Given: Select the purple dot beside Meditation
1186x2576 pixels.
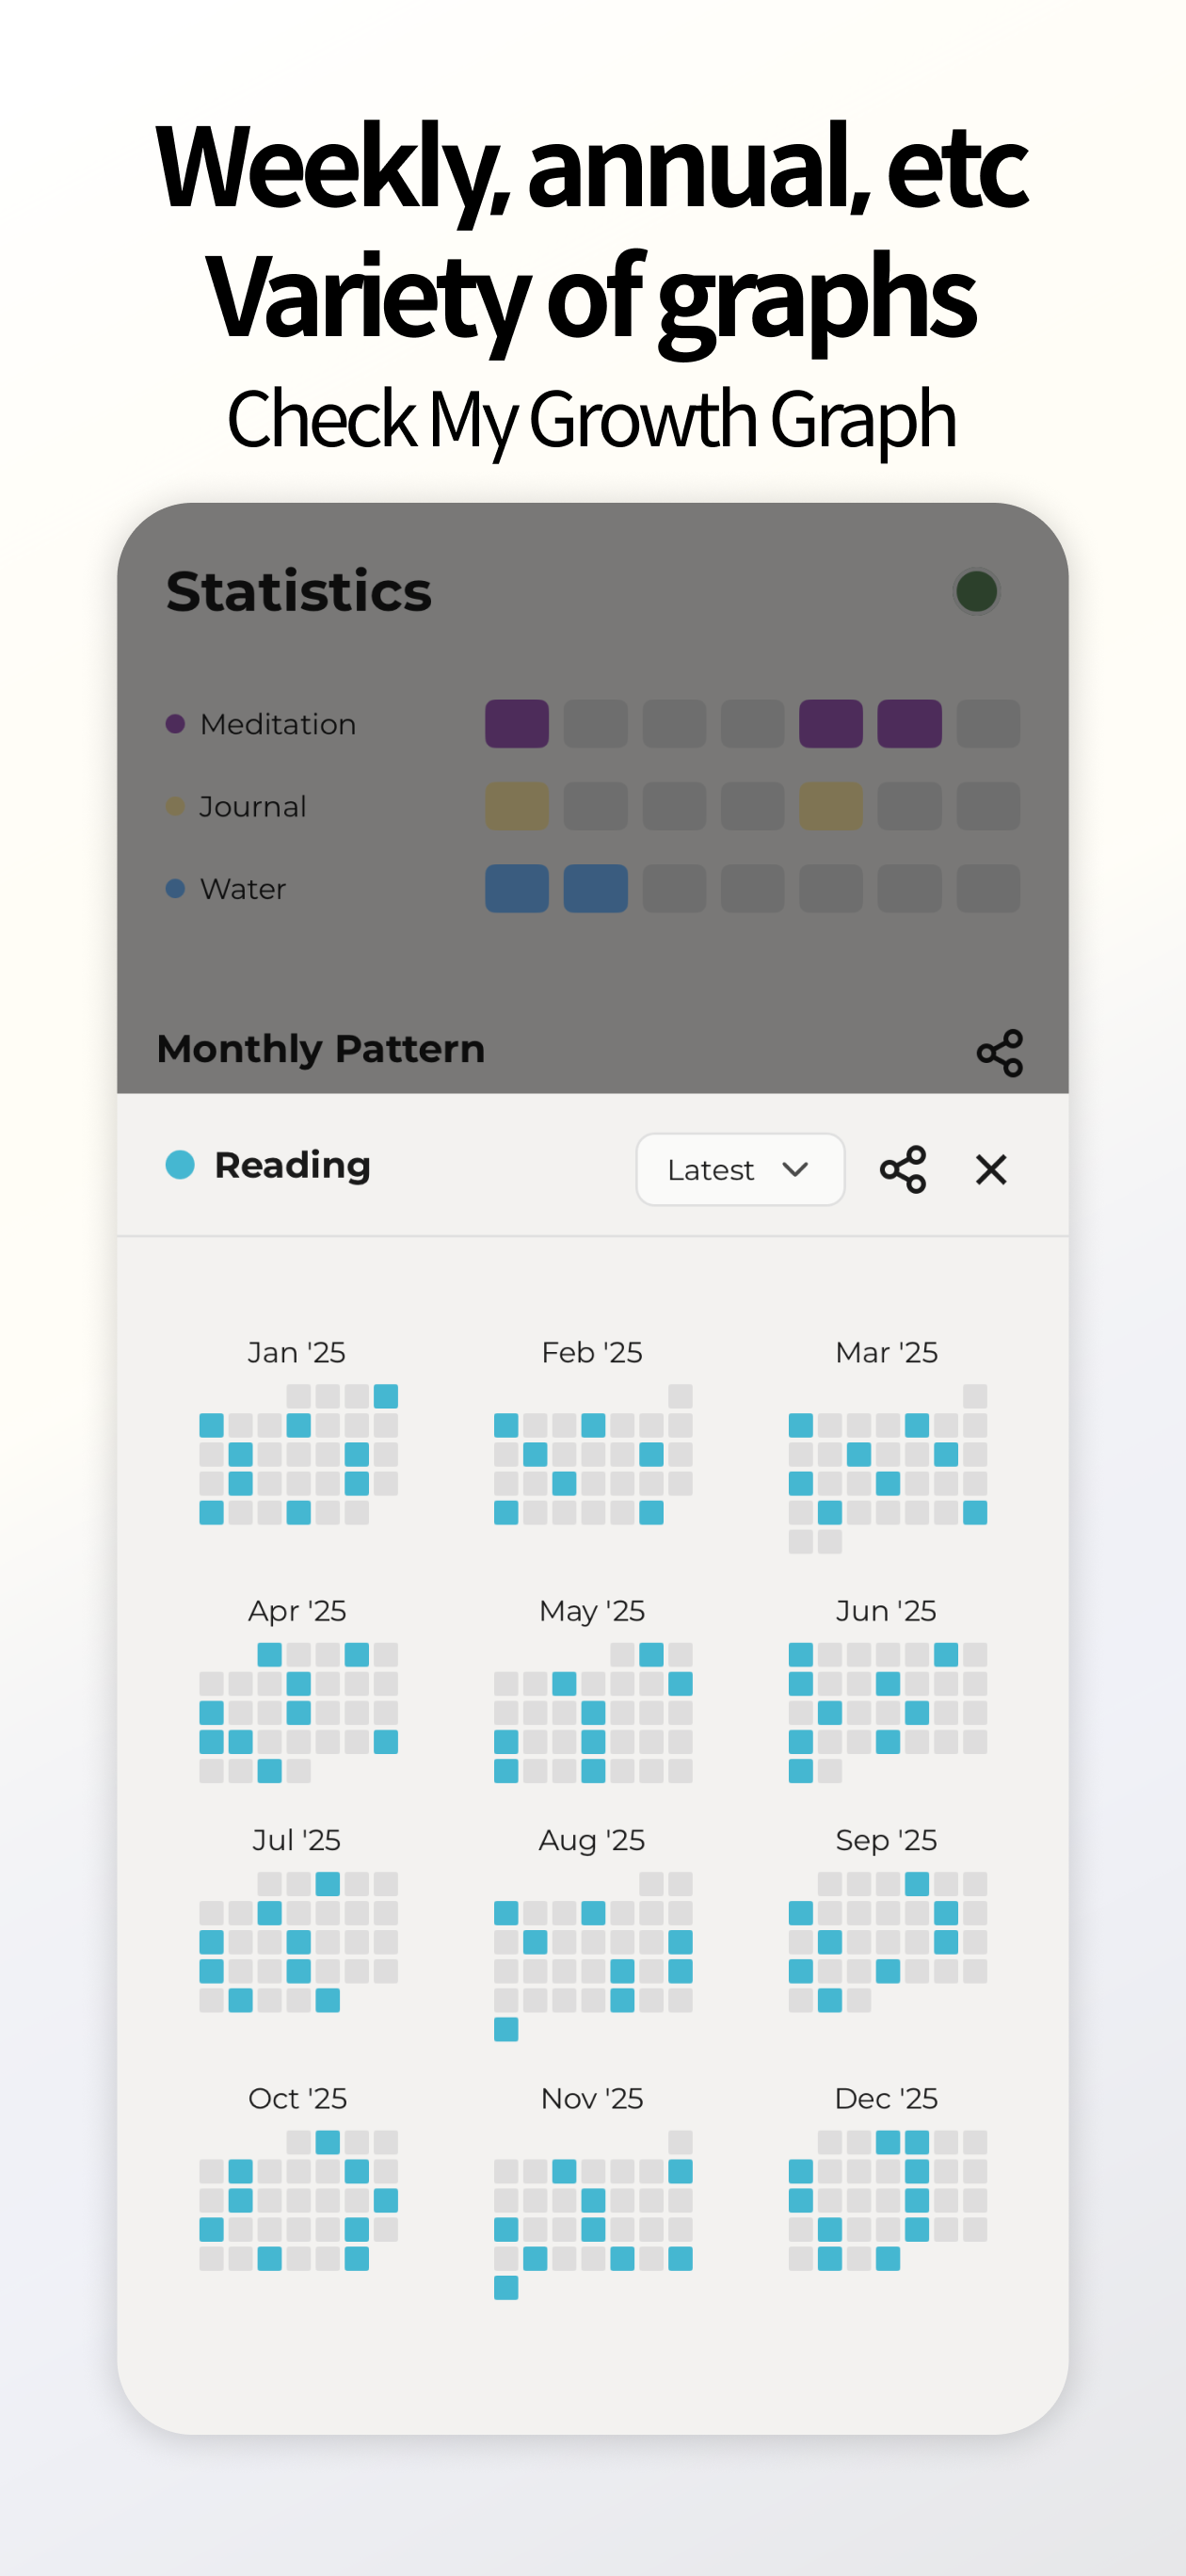Looking at the screenshot, I should [176, 723].
